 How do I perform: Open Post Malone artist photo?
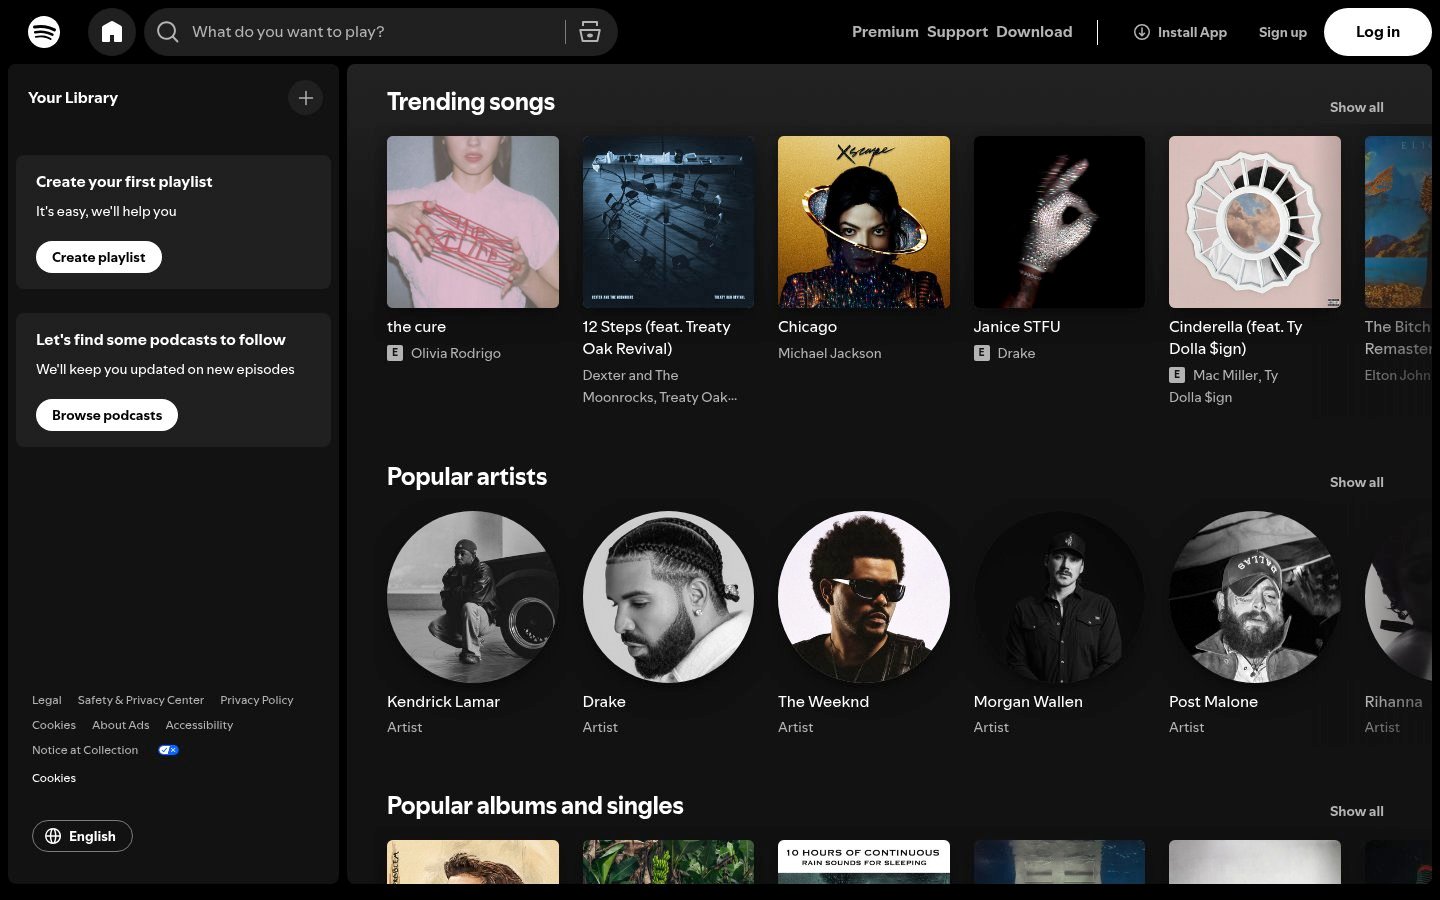coord(1255,597)
